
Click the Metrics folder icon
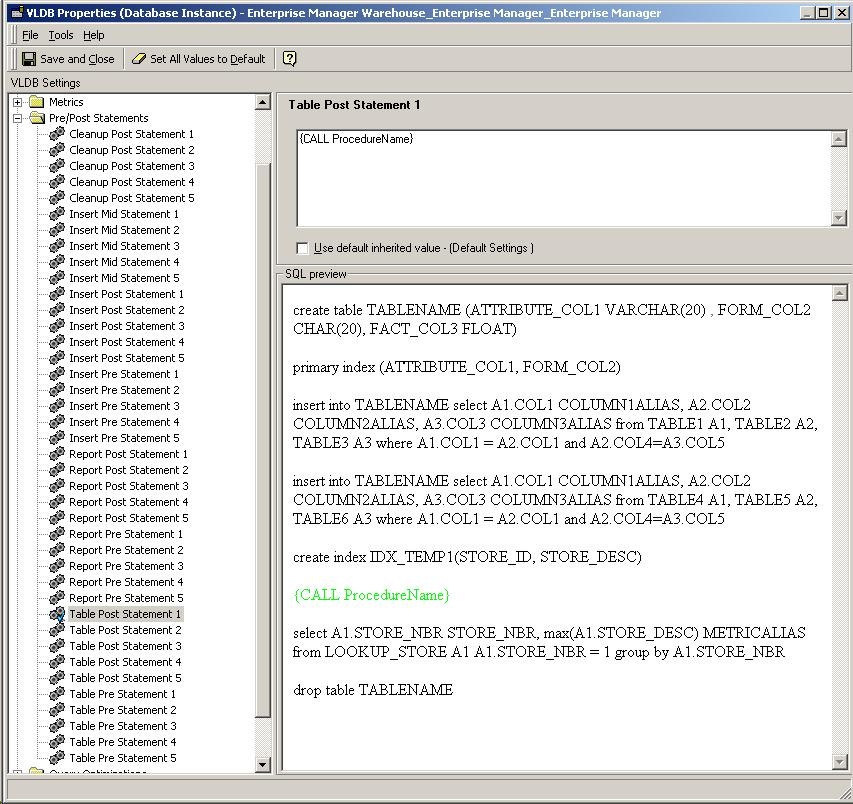(x=37, y=102)
